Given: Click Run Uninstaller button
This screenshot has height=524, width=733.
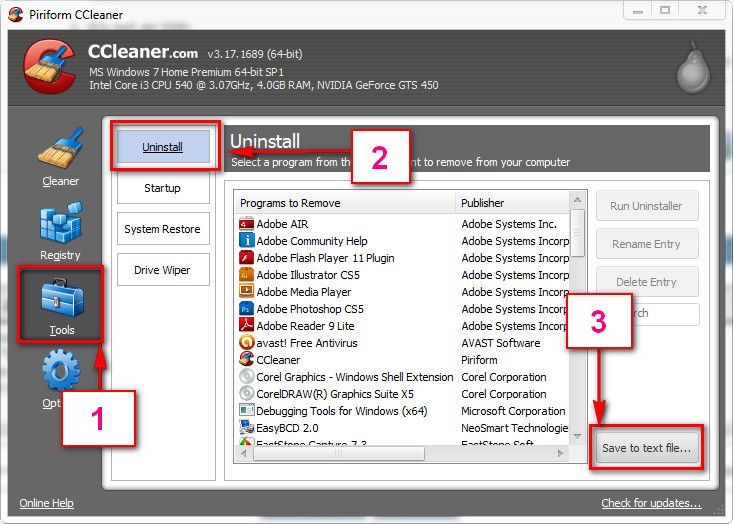Looking at the screenshot, I should click(x=647, y=206).
